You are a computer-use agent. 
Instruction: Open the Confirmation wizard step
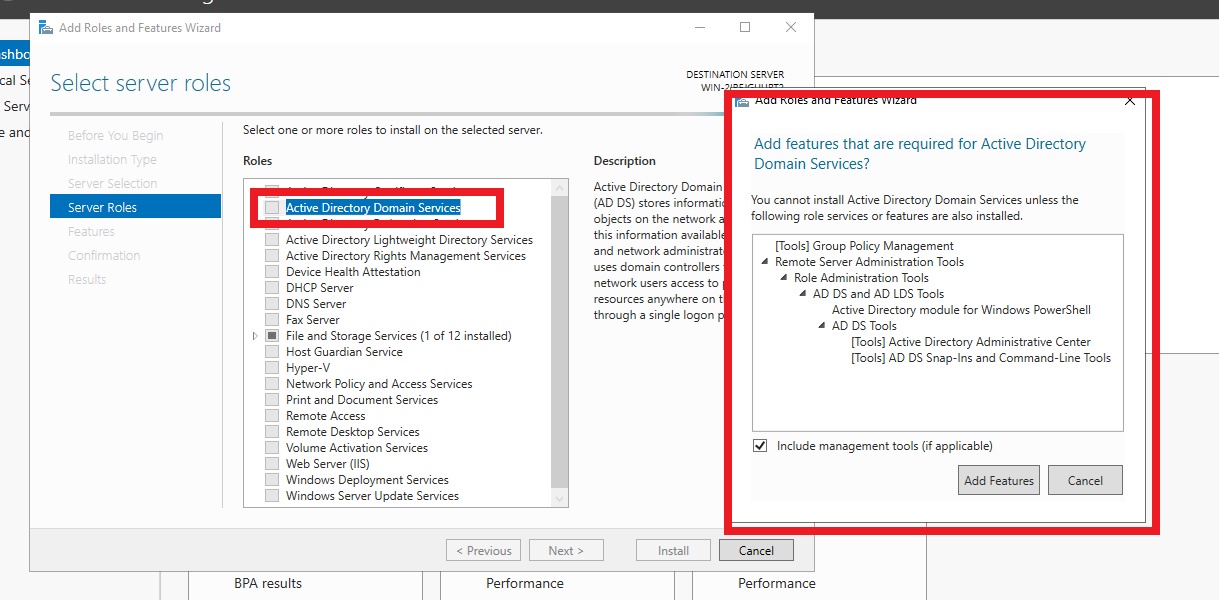pos(104,255)
